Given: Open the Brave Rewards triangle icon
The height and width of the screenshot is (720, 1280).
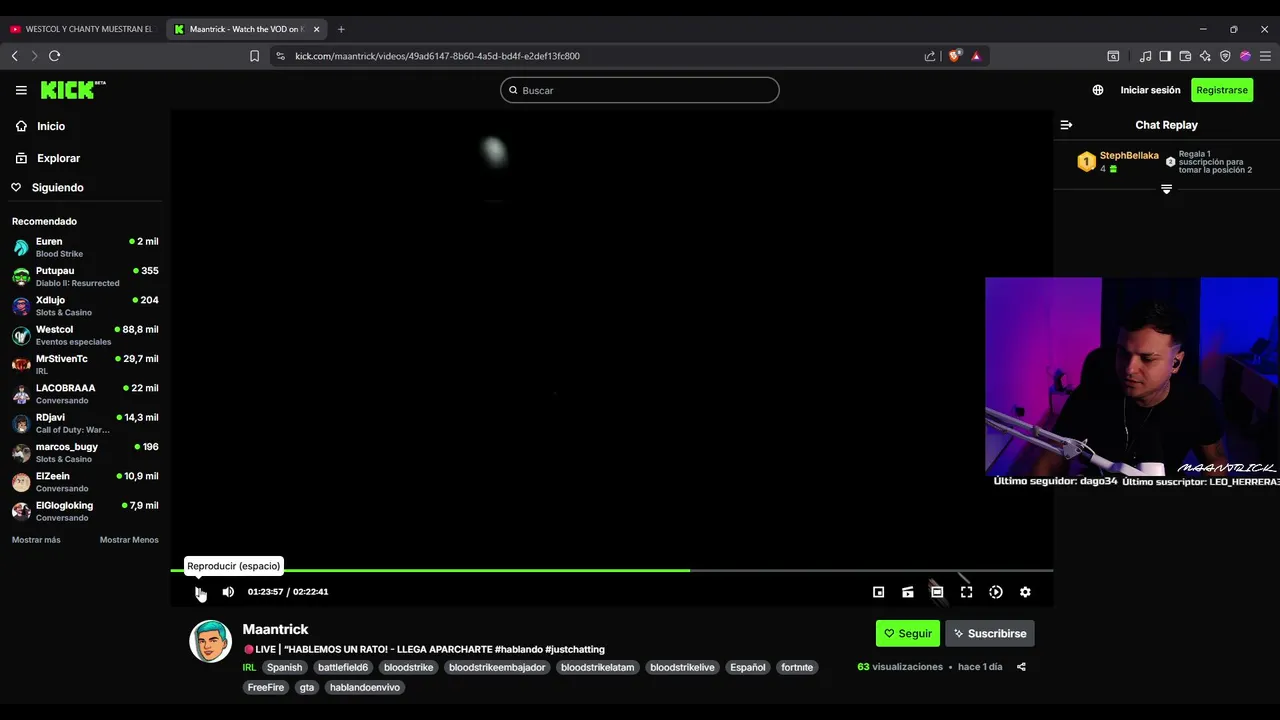Looking at the screenshot, I should point(976,56).
